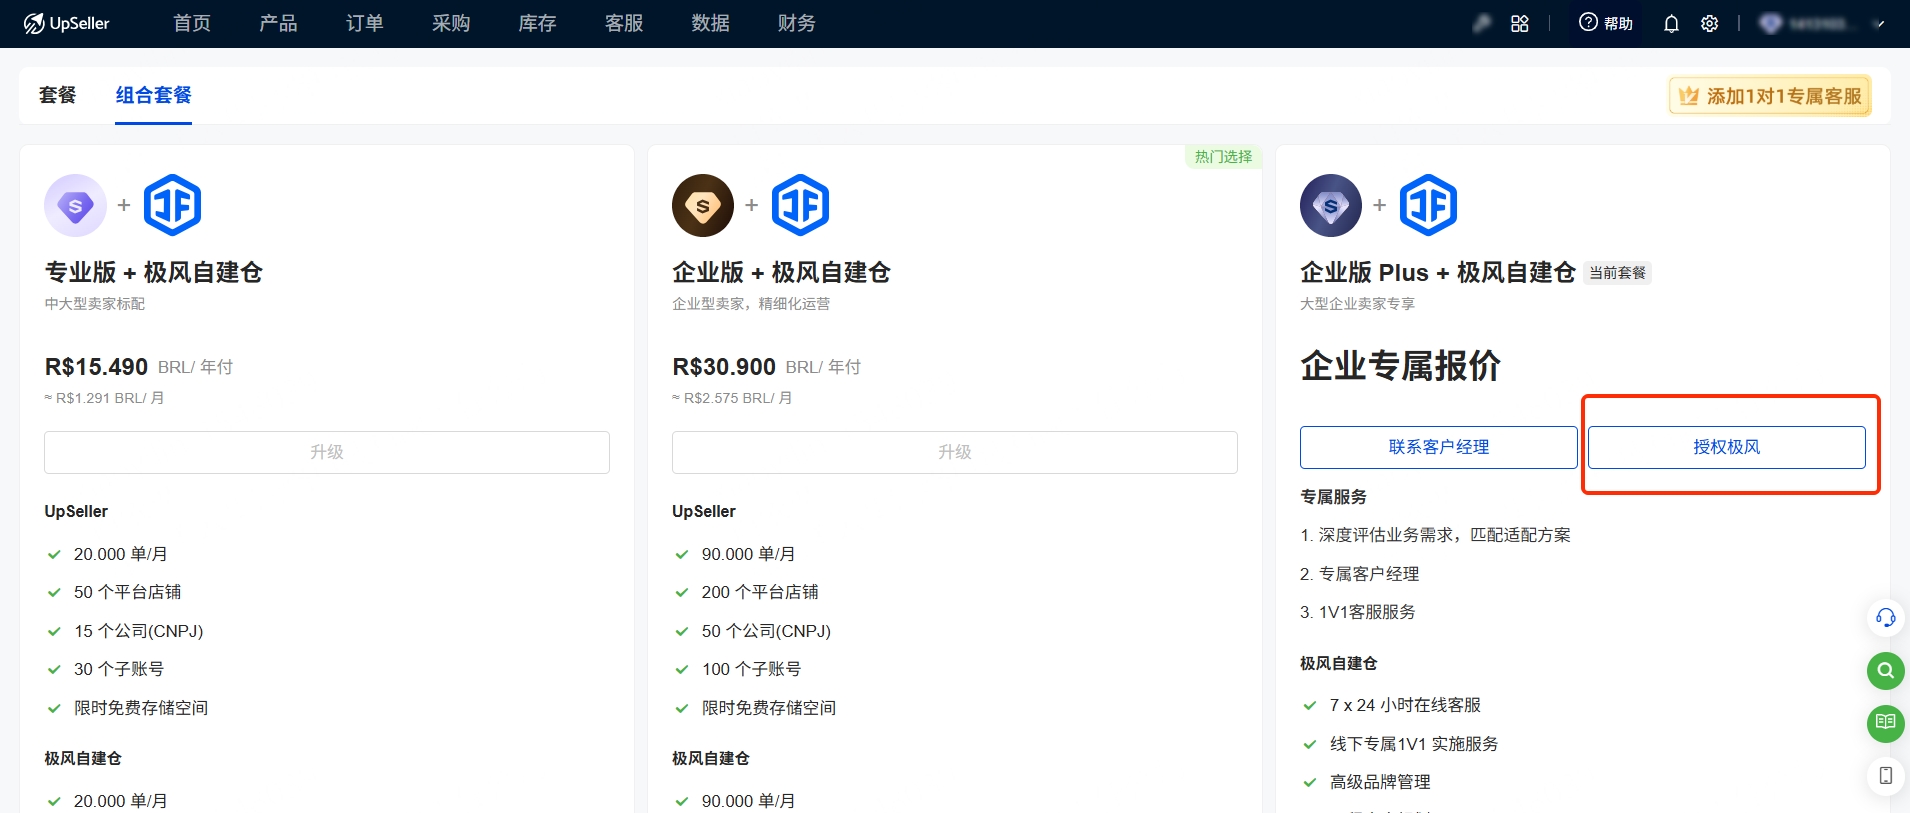
Task: Switch to the 套餐 tab
Action: click(57, 95)
